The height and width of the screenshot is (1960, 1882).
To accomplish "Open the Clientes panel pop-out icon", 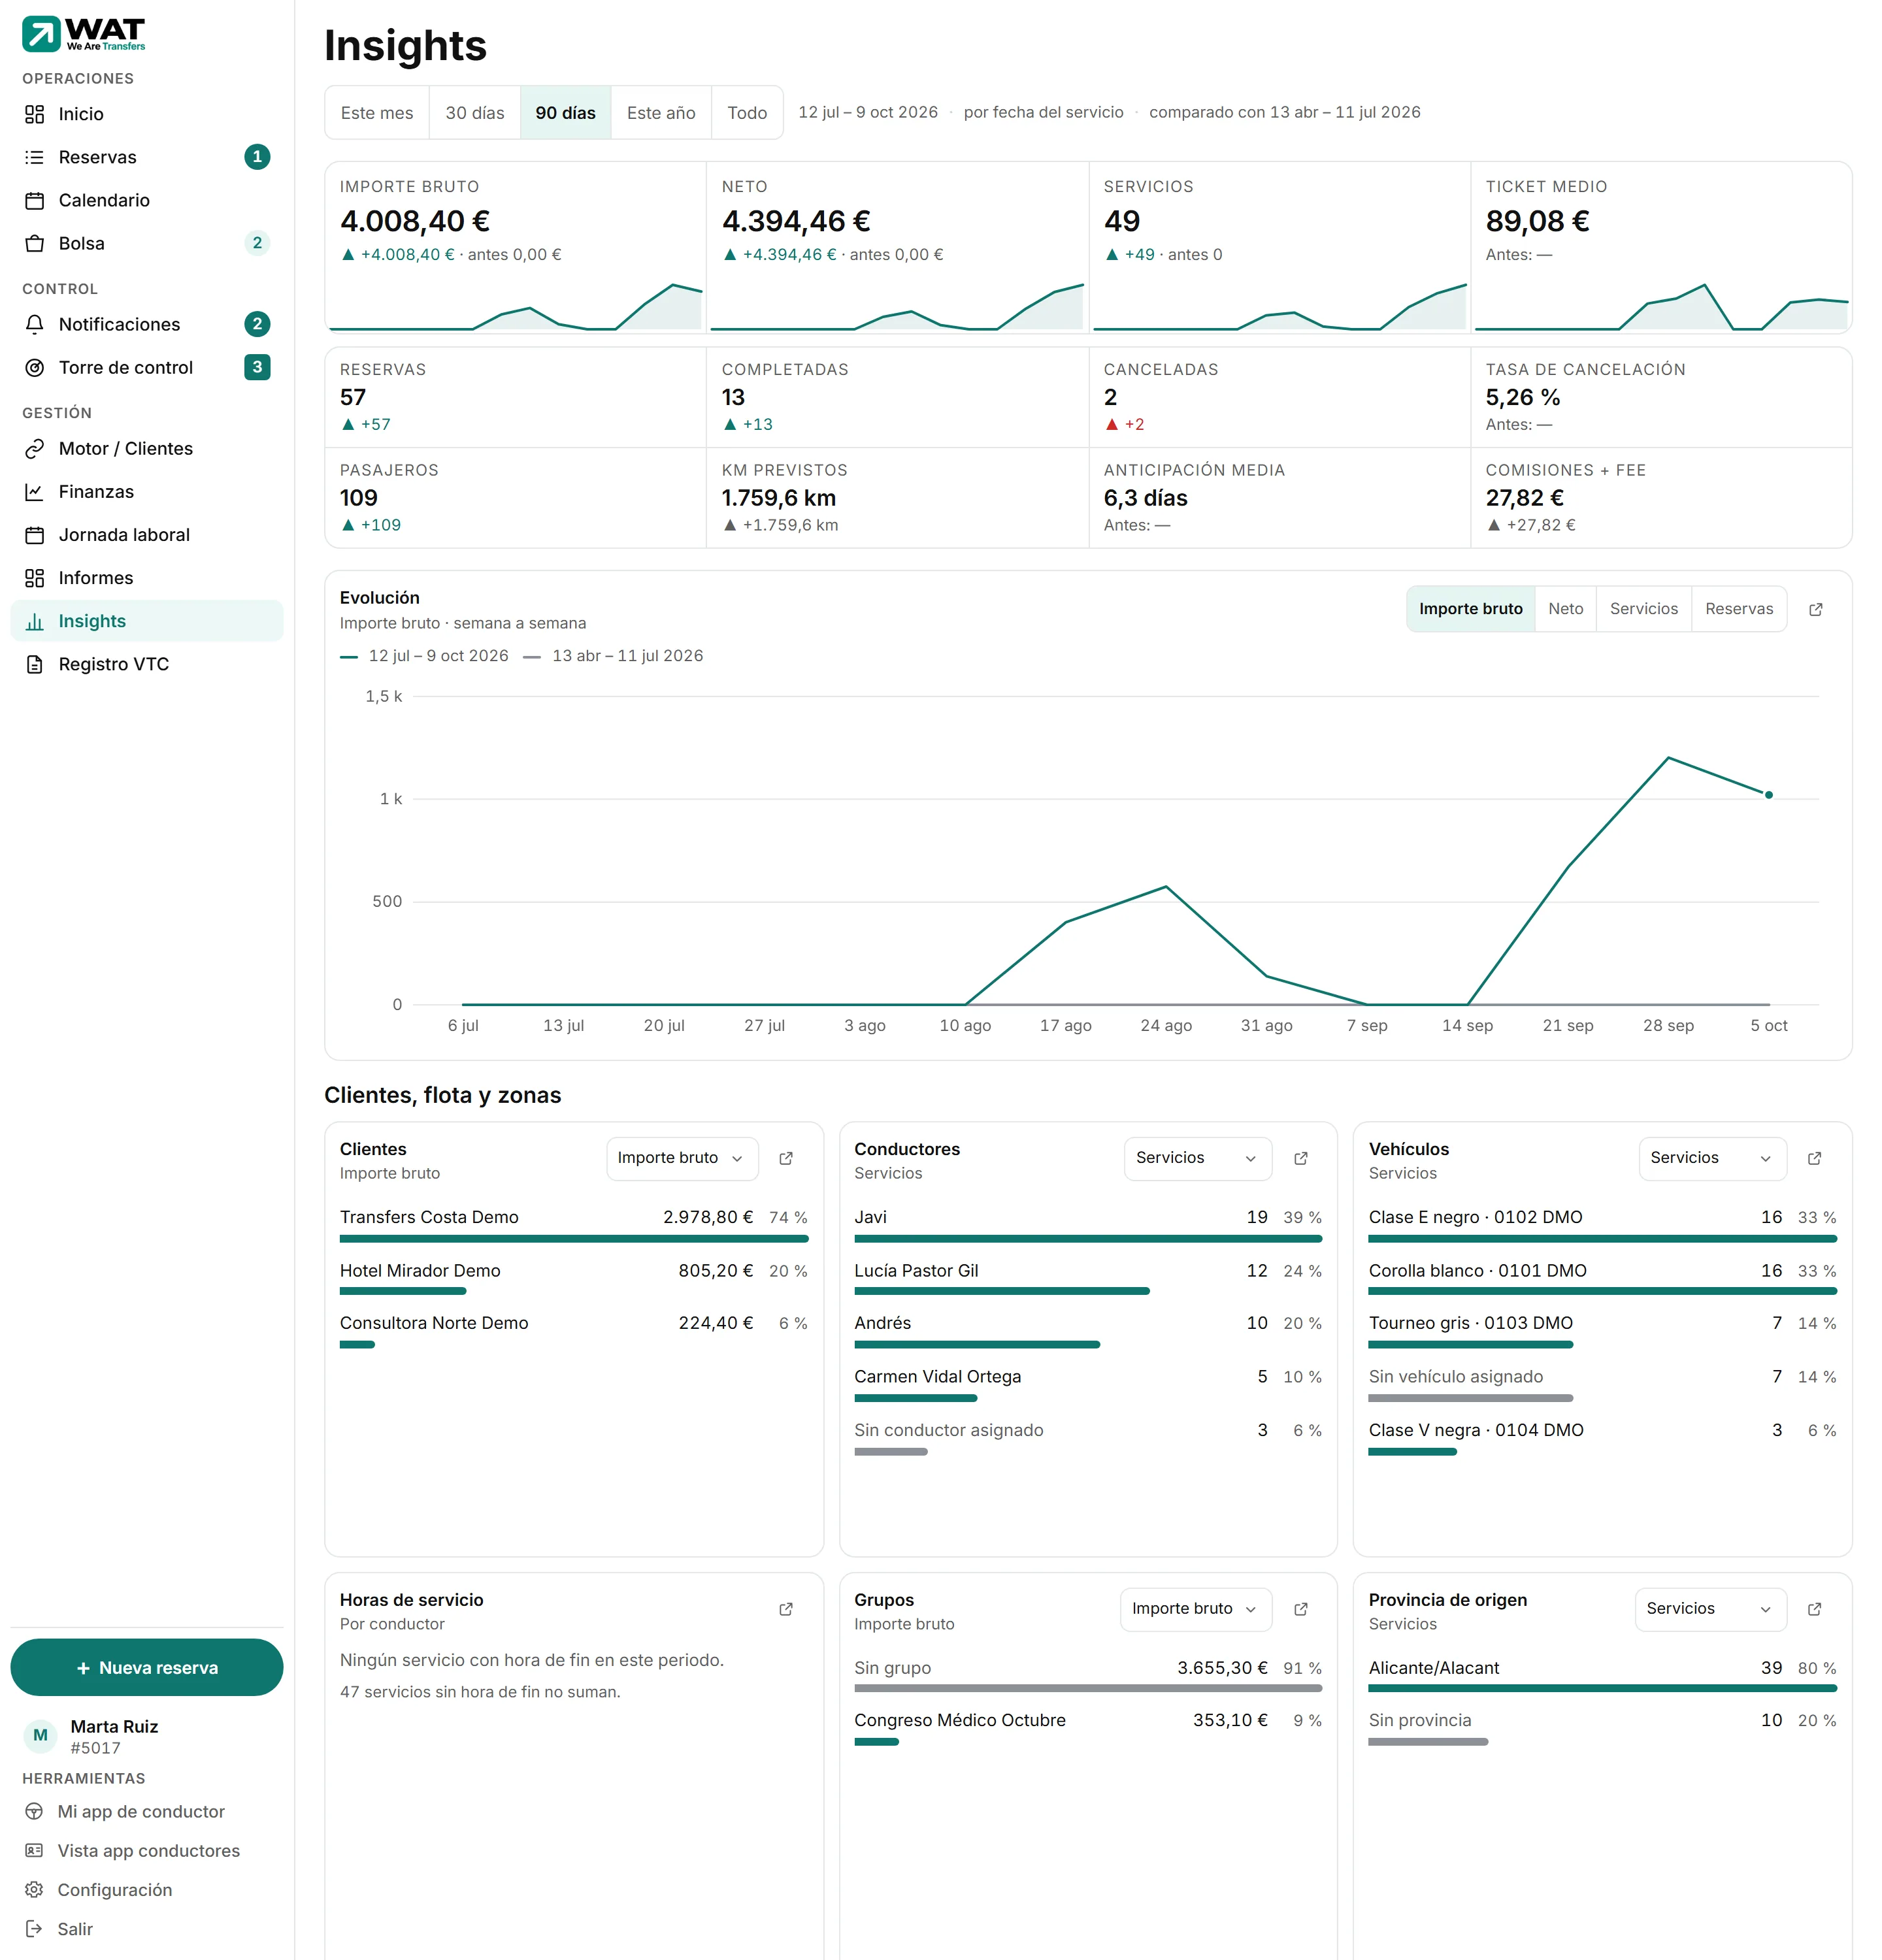I will click(x=786, y=1158).
